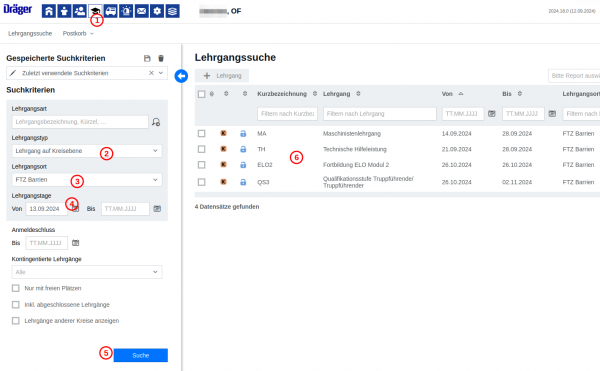
Task: Open the envelope messages module icon
Action: point(142,11)
